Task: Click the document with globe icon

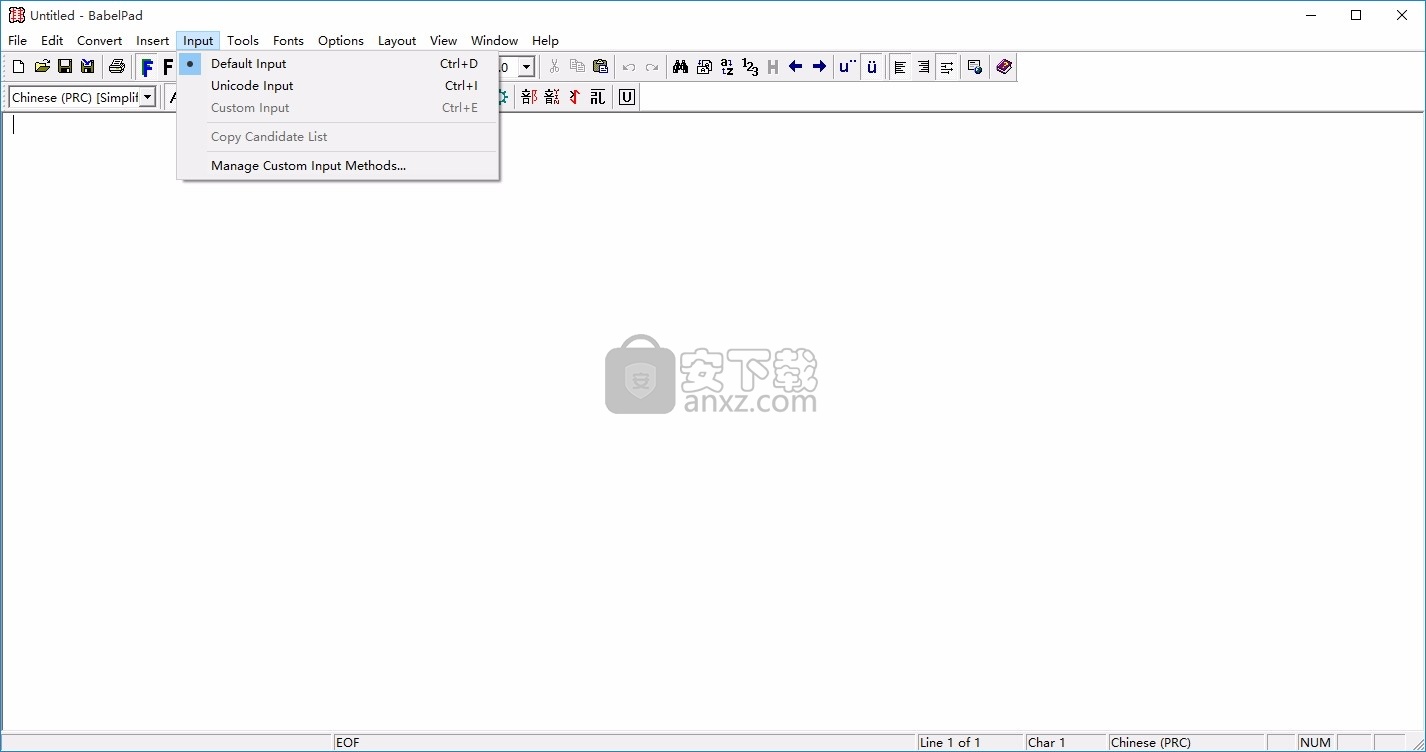Action: (x=975, y=67)
